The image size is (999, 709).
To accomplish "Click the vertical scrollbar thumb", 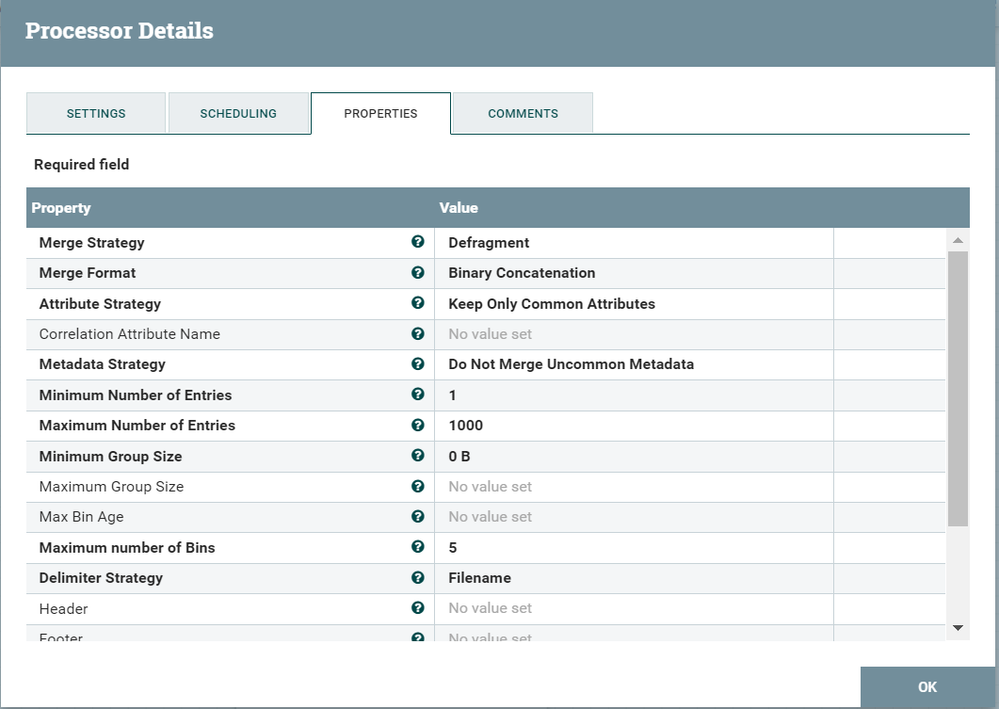I will (957, 388).
